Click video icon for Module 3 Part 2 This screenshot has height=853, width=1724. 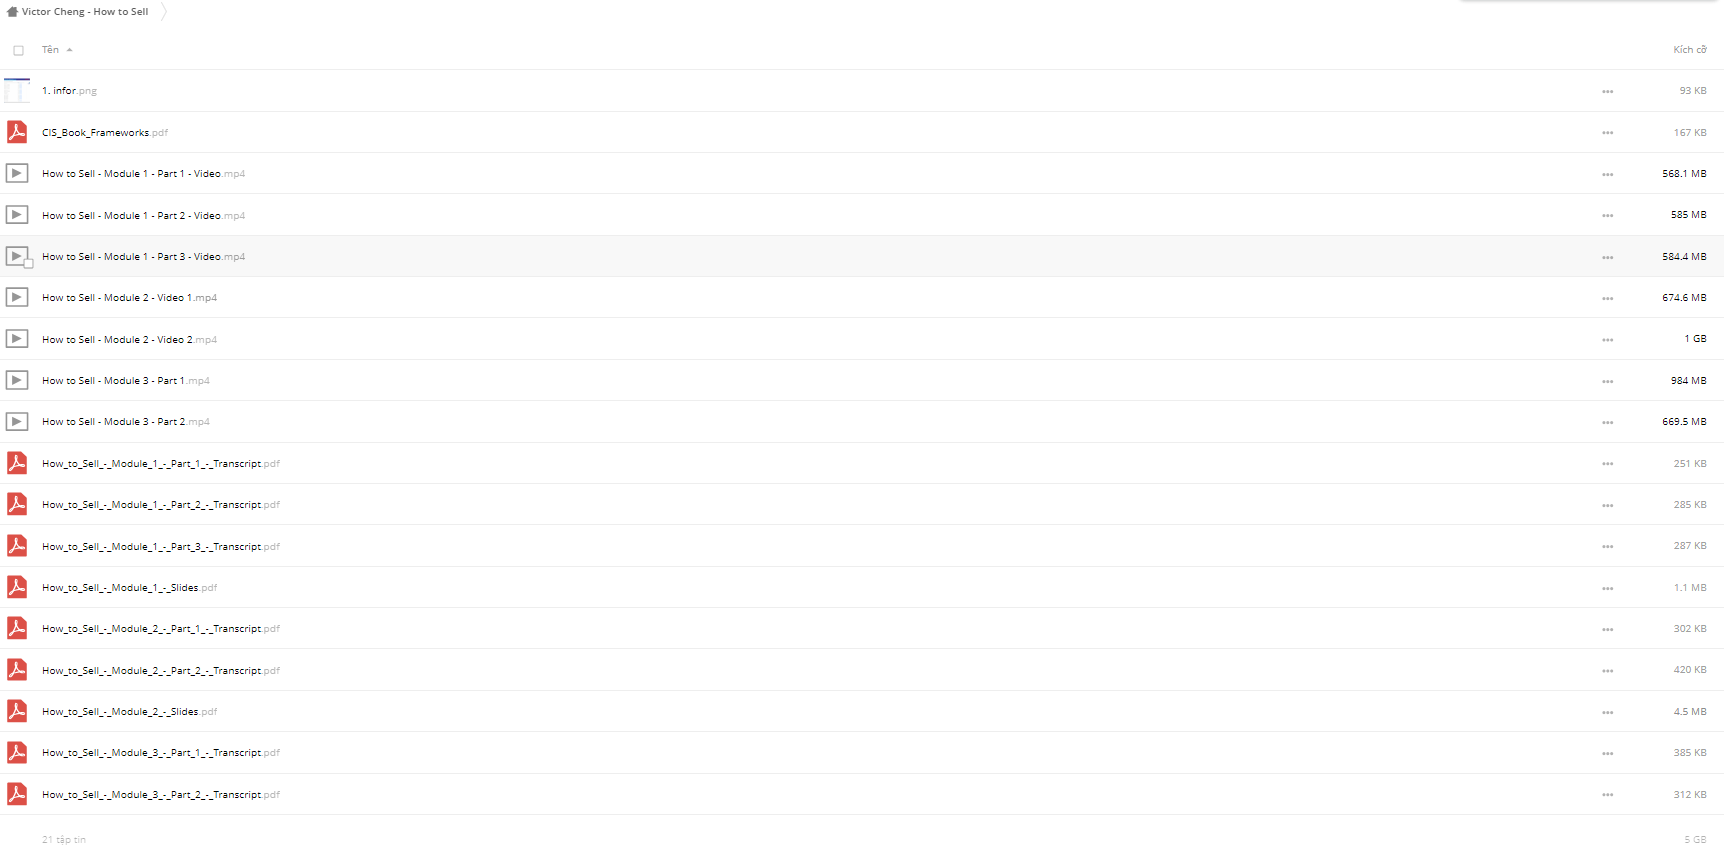(x=17, y=421)
